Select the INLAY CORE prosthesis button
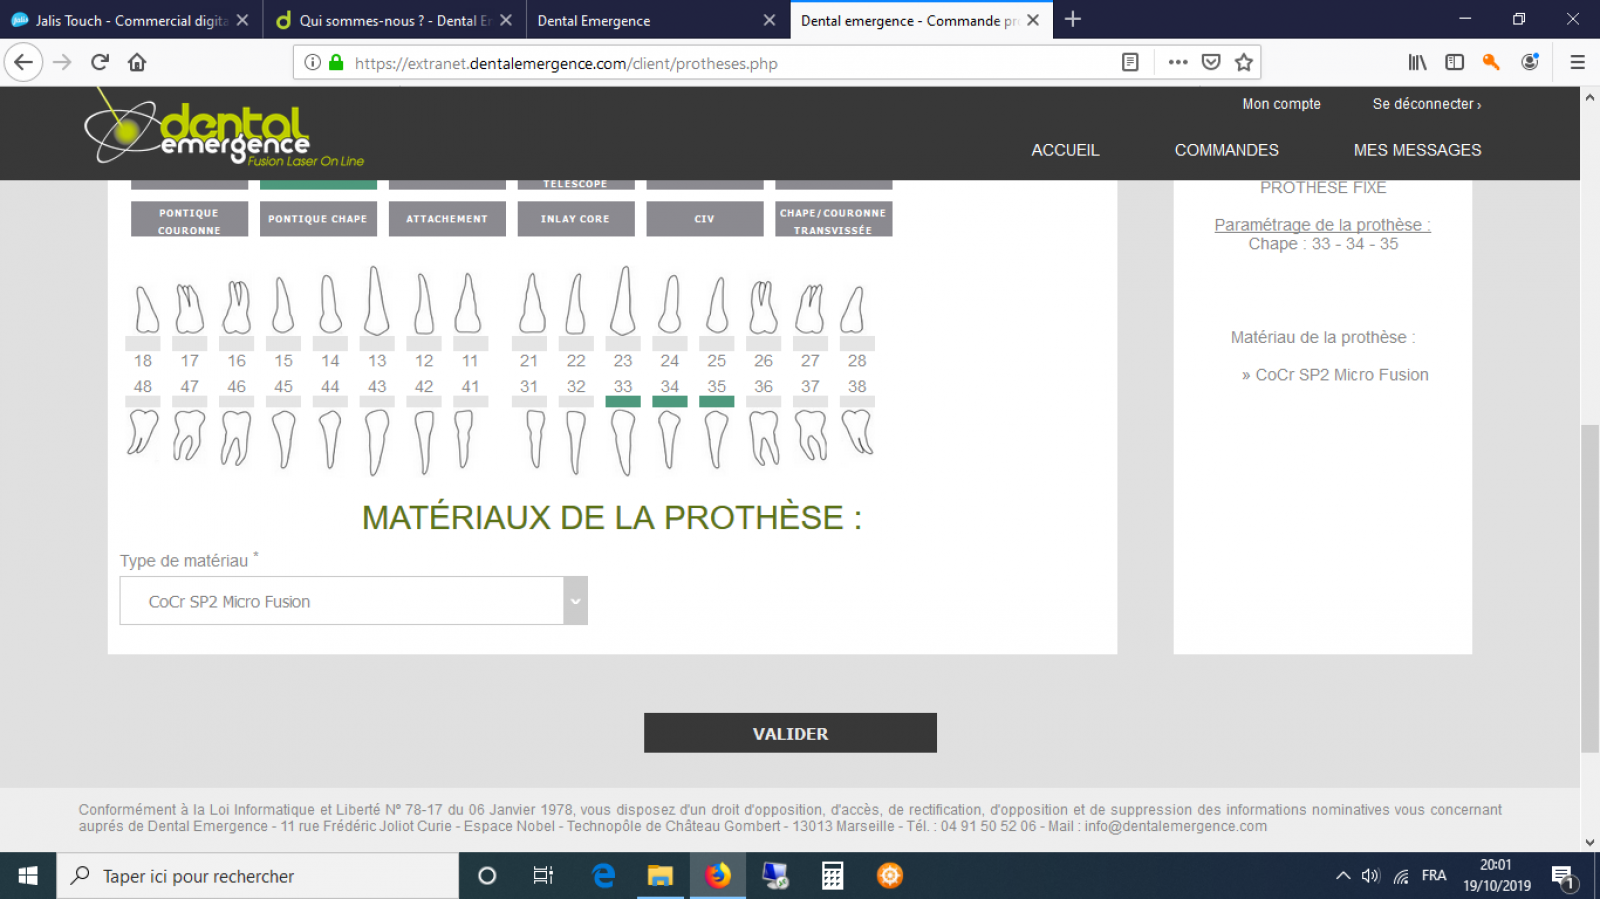This screenshot has width=1600, height=899. tap(575, 219)
